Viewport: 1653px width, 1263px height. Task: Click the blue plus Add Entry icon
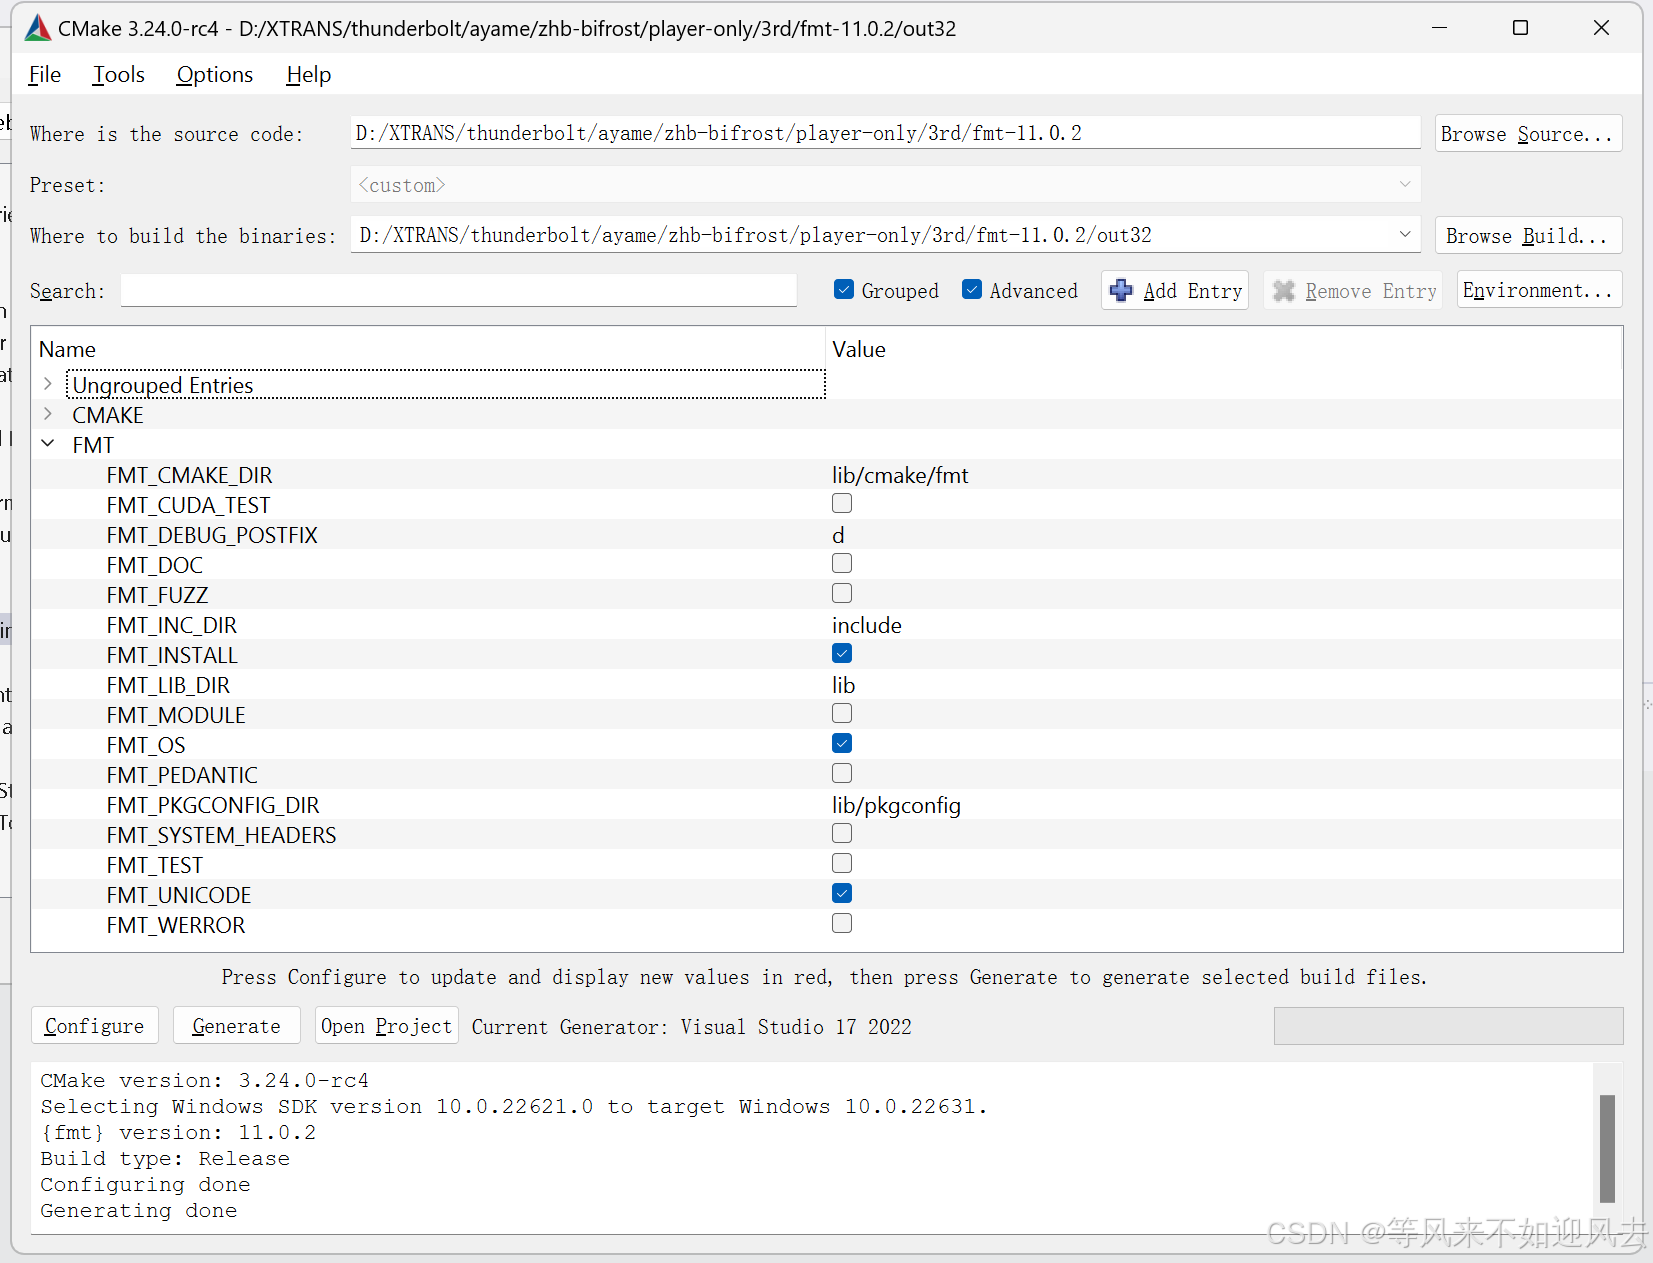(1121, 291)
